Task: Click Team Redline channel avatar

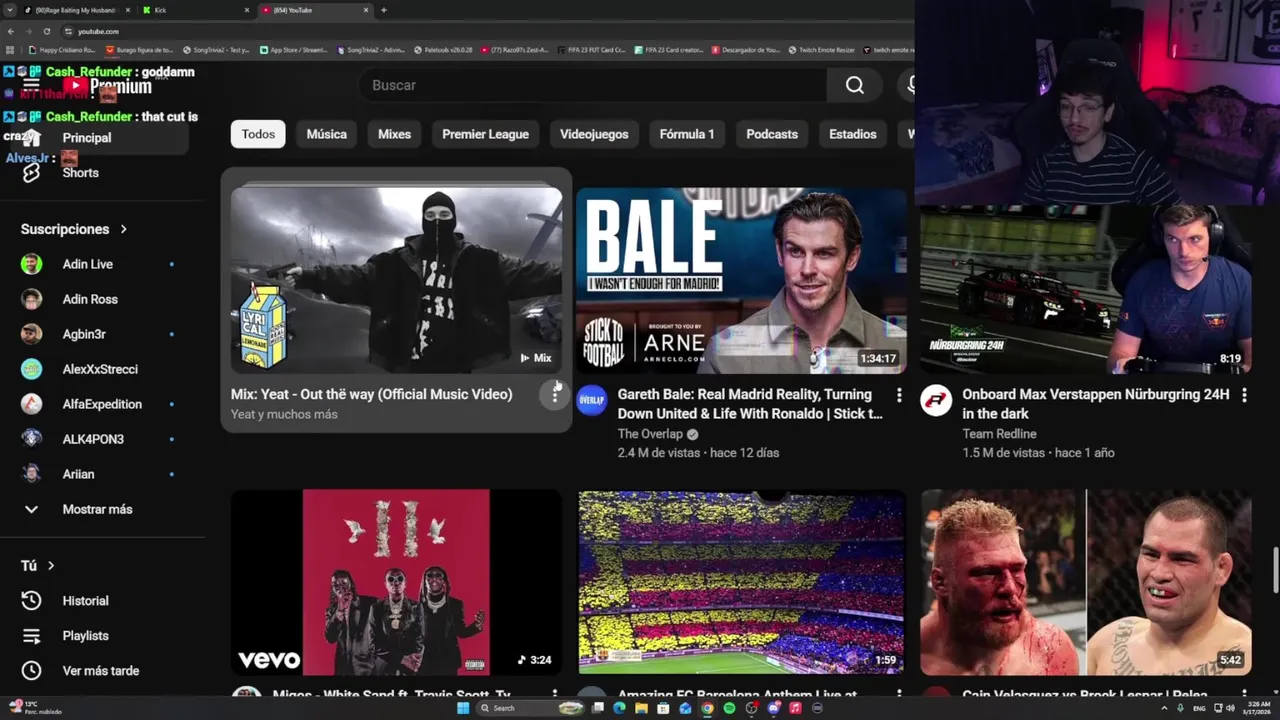Action: click(x=936, y=400)
